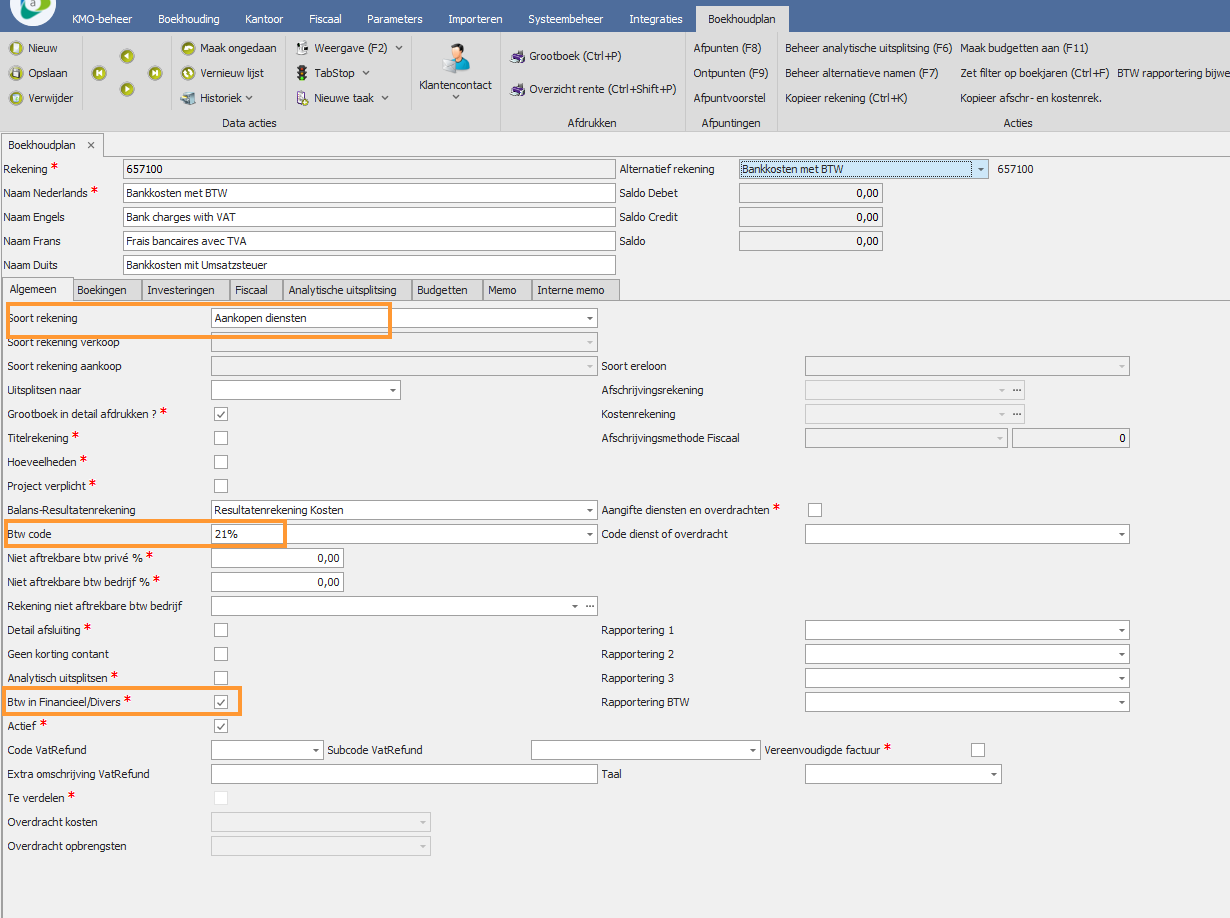Click the Maak ongedaan undo icon
The width and height of the screenshot is (1230, 918).
tap(188, 48)
